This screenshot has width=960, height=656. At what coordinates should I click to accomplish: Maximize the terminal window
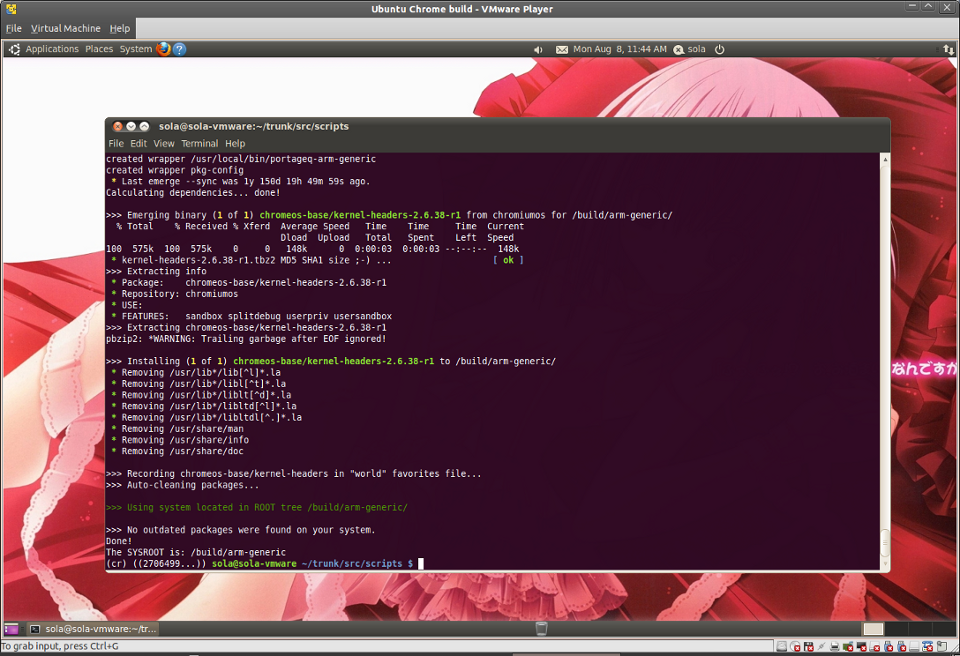tap(144, 126)
